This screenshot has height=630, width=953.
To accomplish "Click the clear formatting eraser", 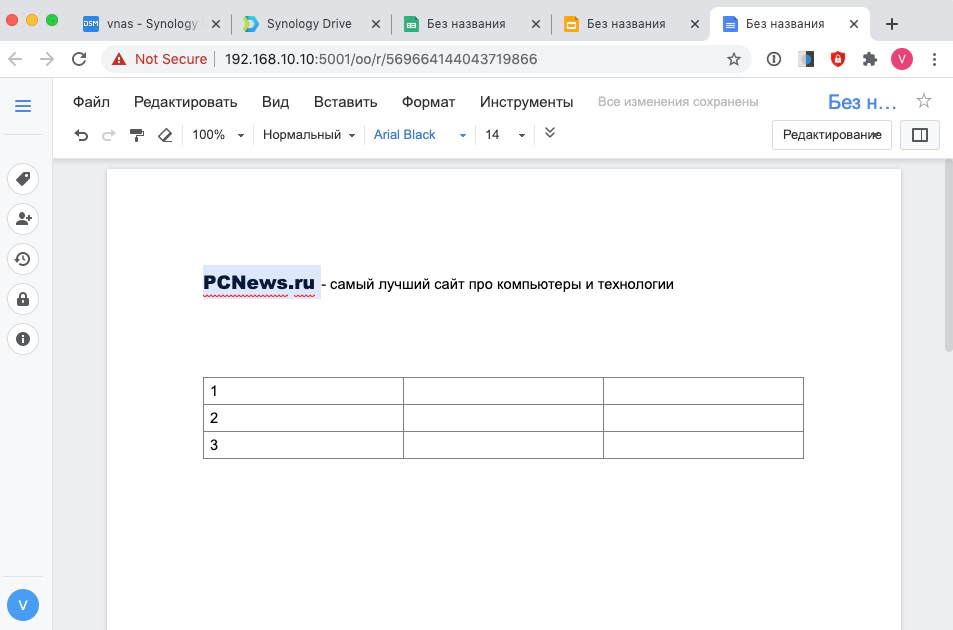I will (166, 135).
